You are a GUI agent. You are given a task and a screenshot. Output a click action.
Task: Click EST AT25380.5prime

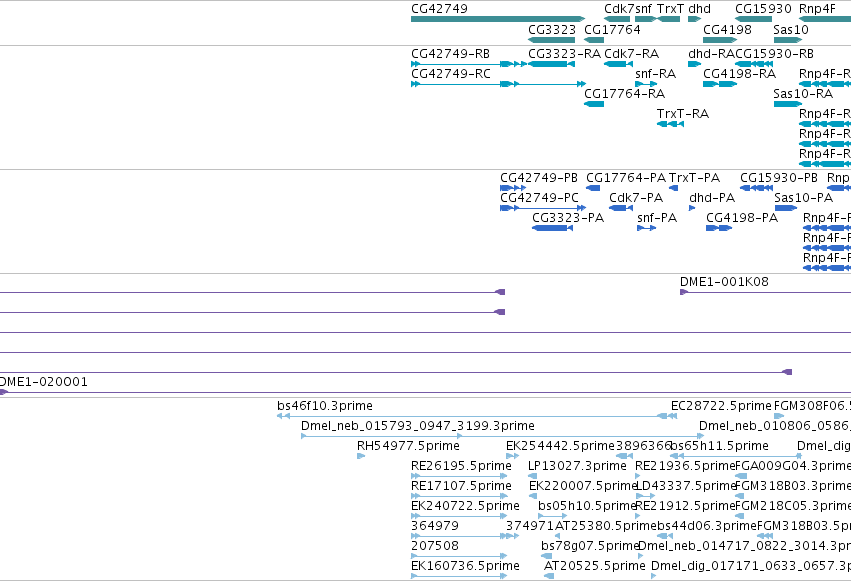(x=557, y=537)
